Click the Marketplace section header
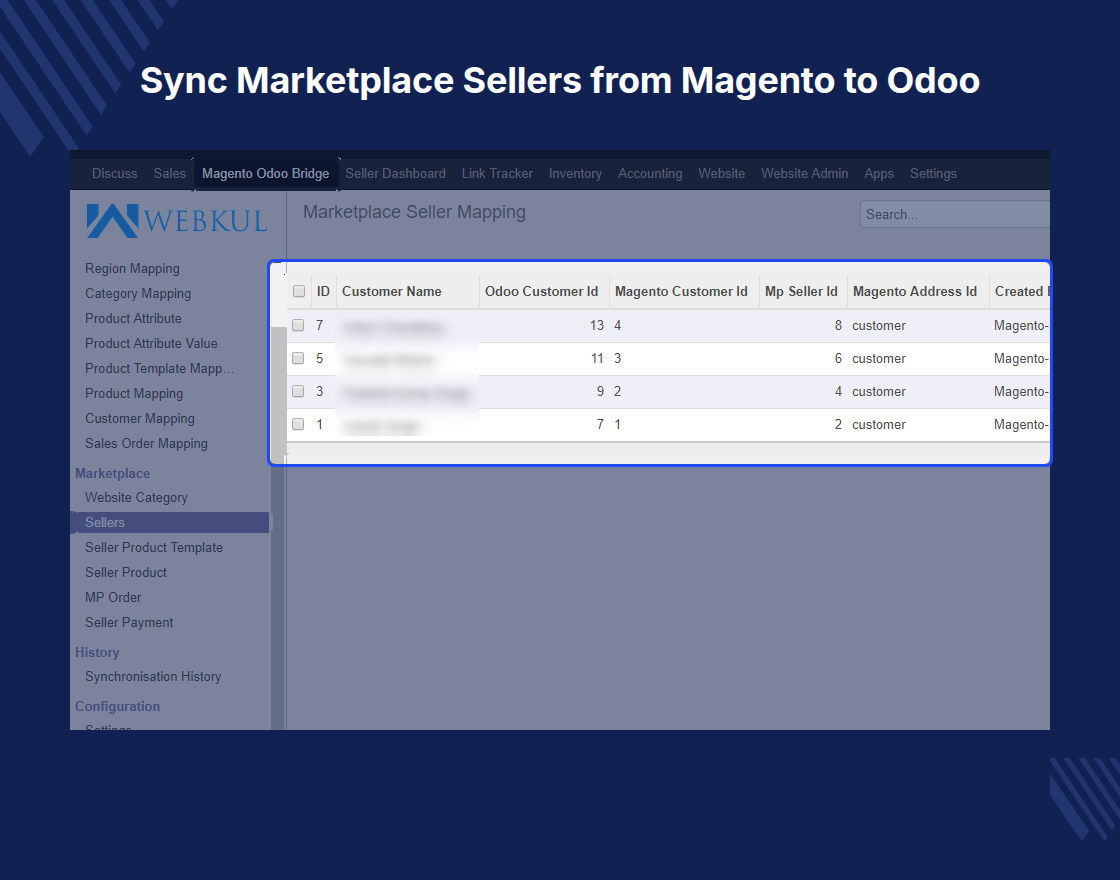Screen dimensions: 1120x880 click(112, 474)
